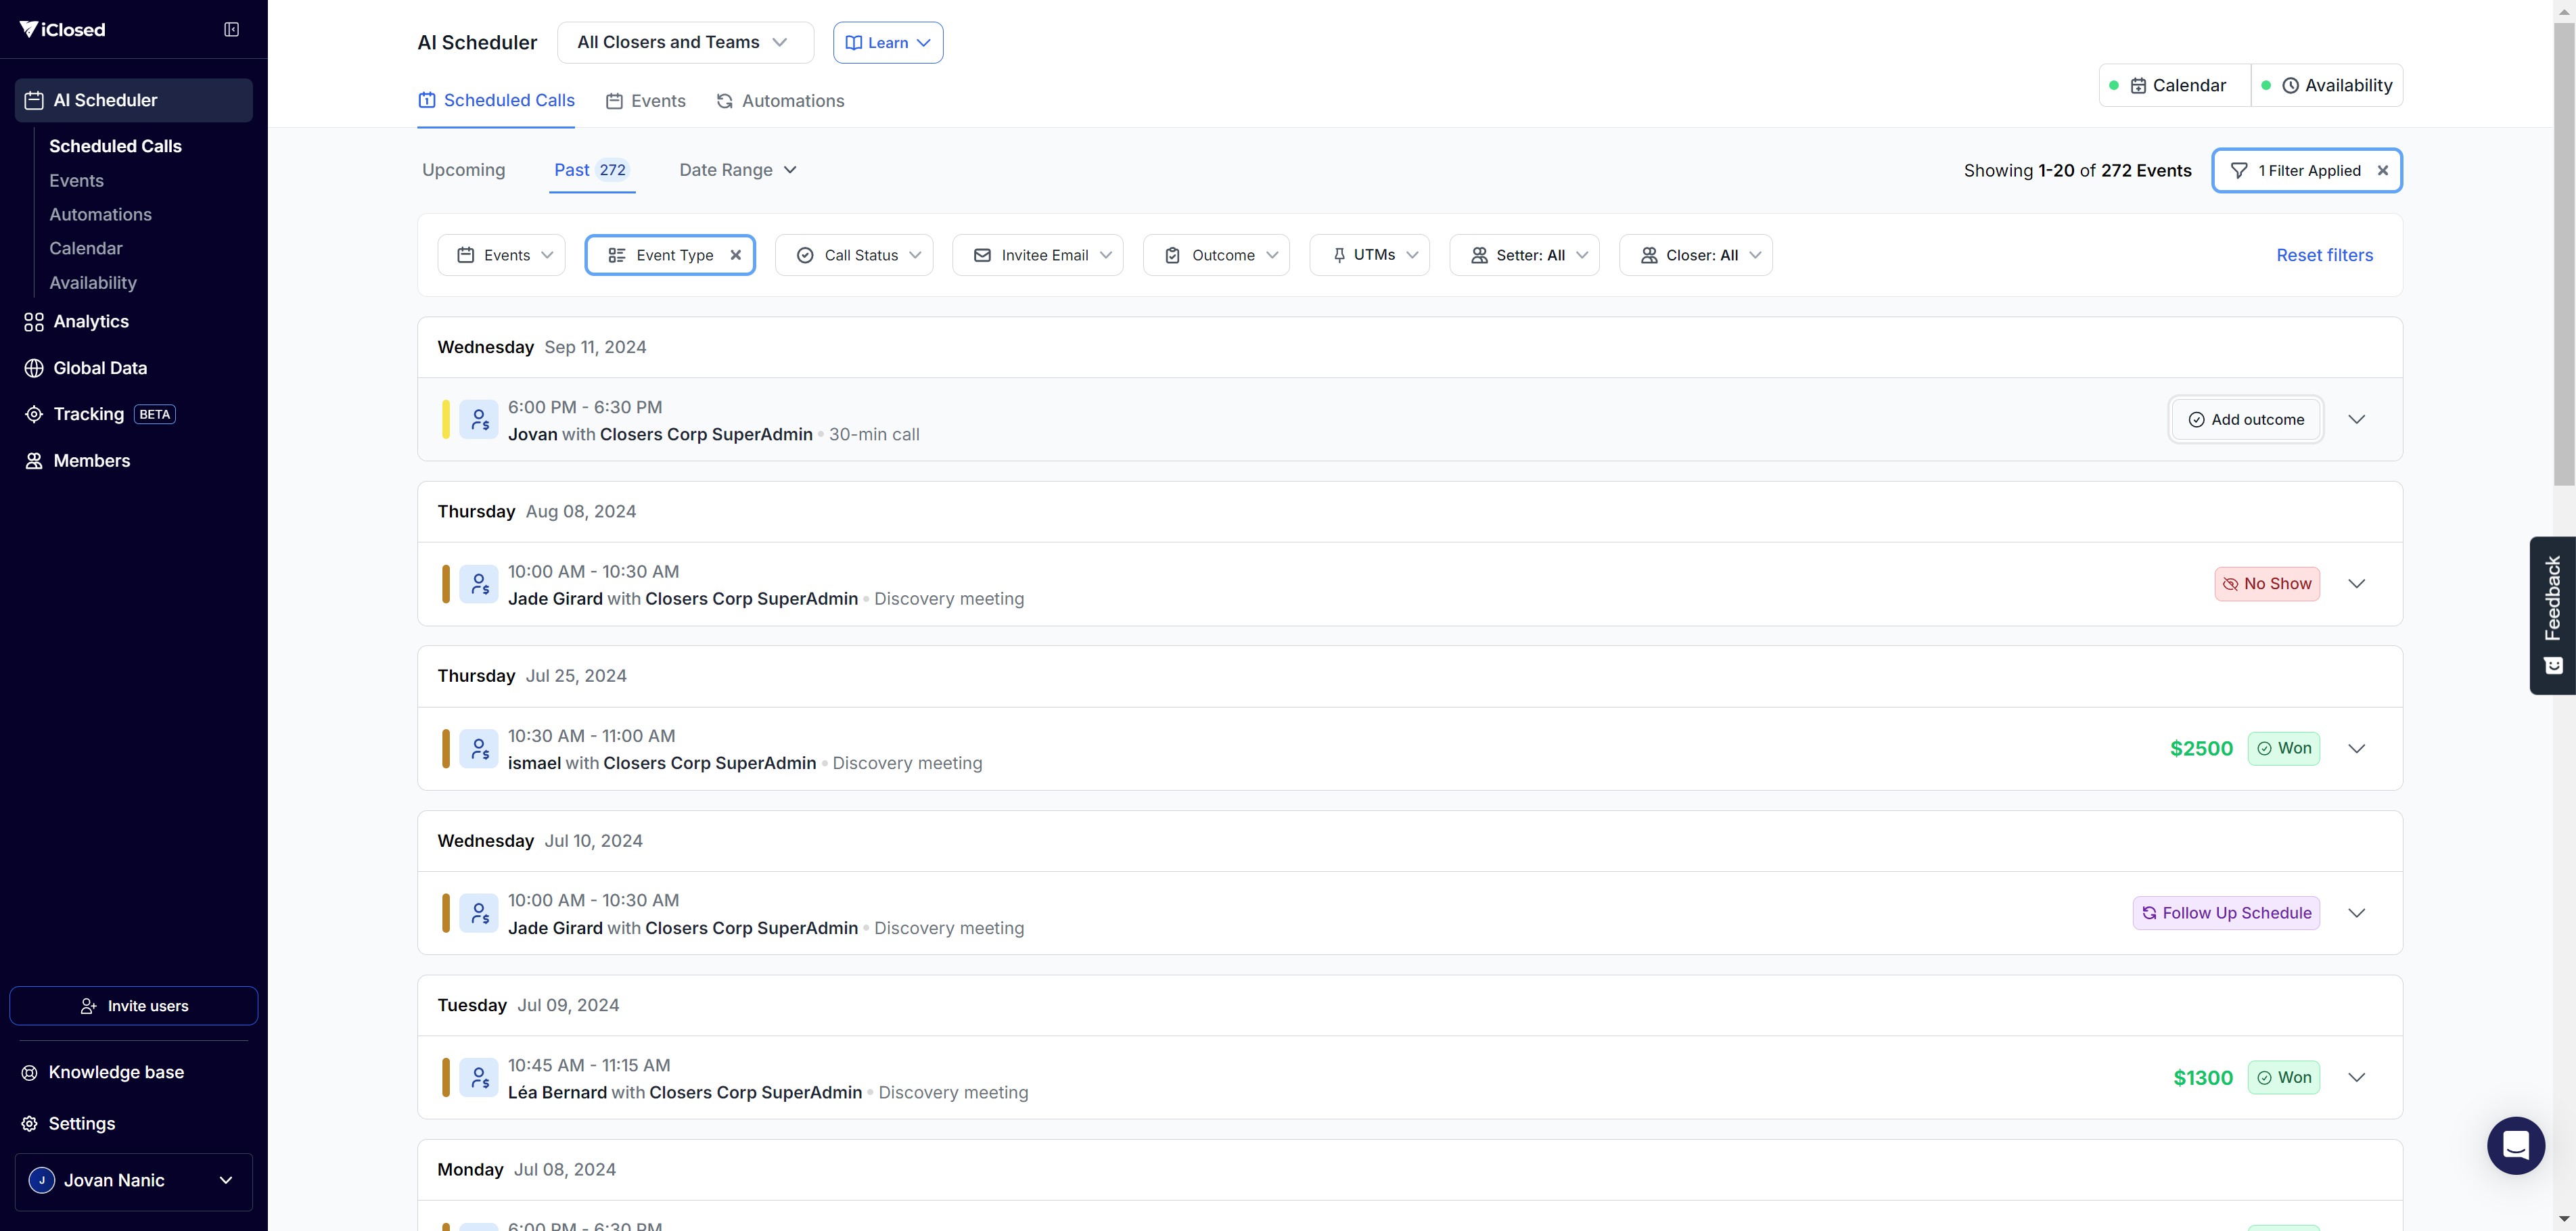2576x1231 pixels.
Task: Clear the Event Type filter with X
Action: (736, 255)
